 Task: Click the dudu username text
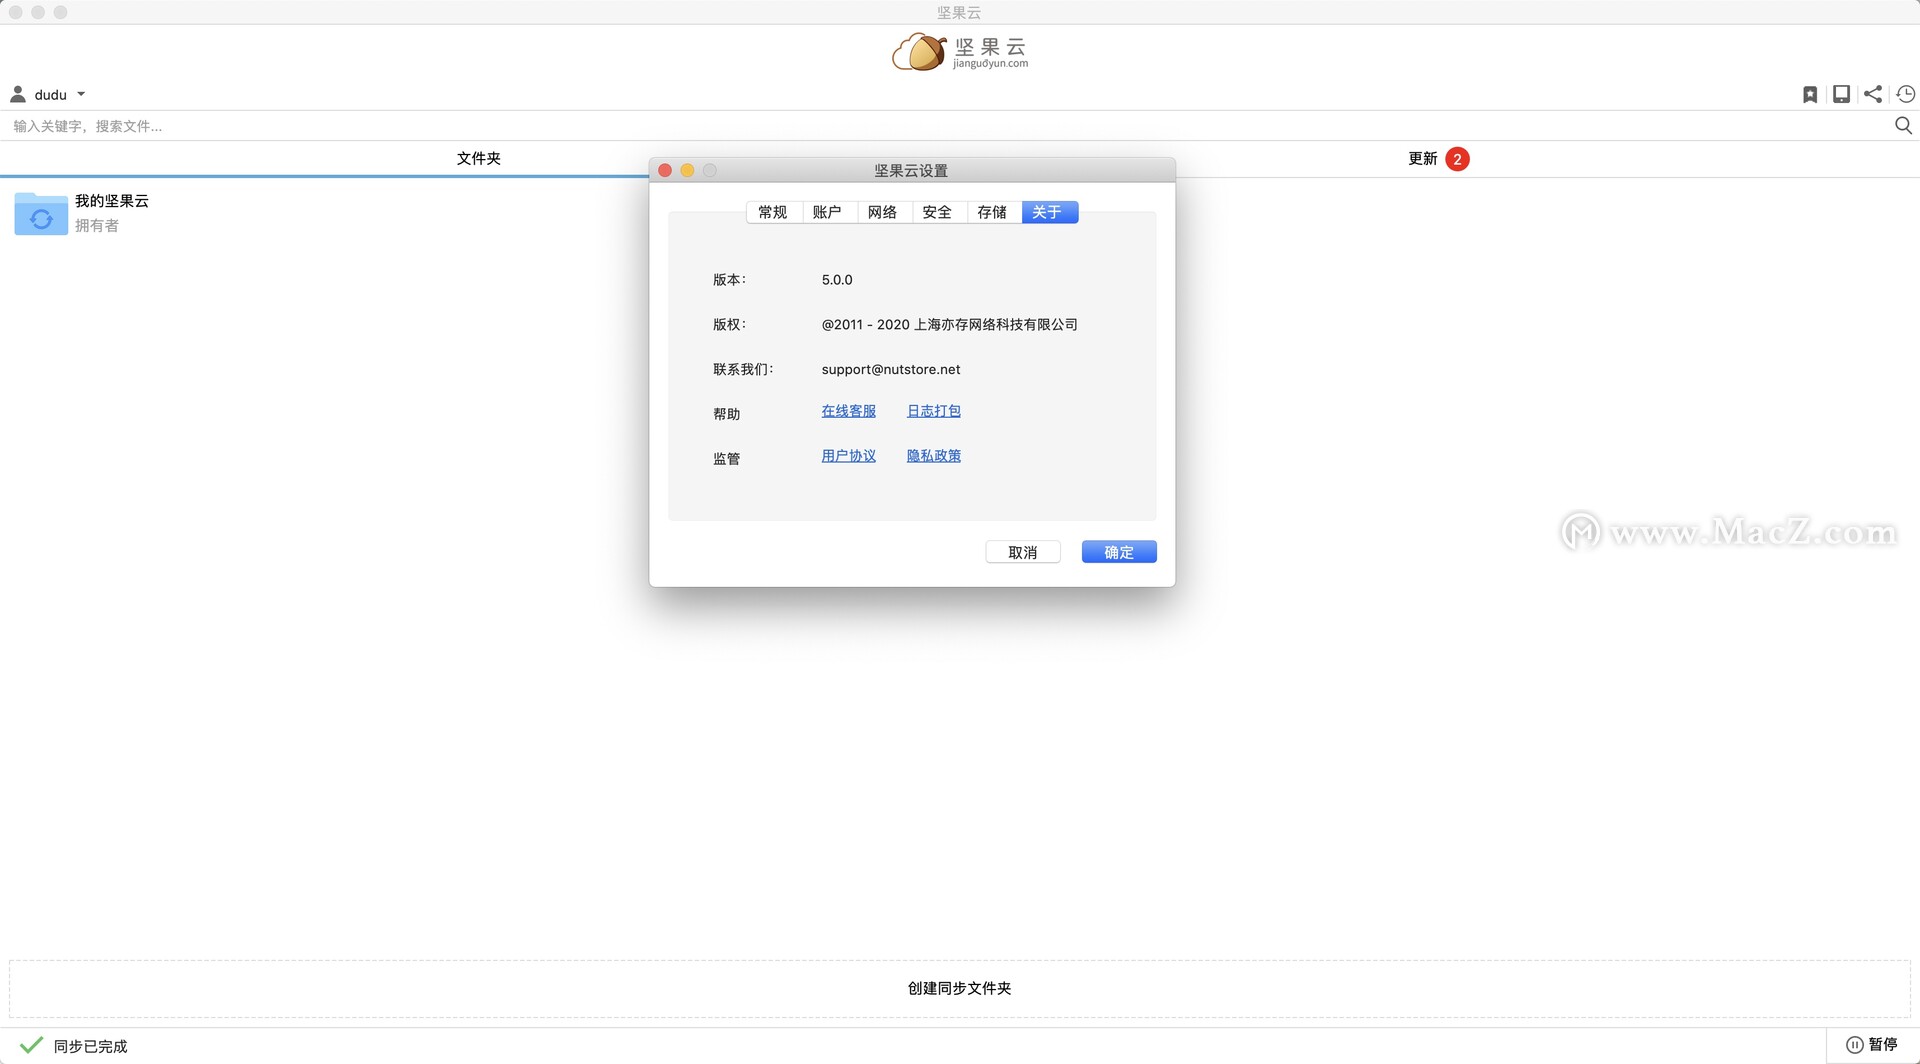point(50,95)
